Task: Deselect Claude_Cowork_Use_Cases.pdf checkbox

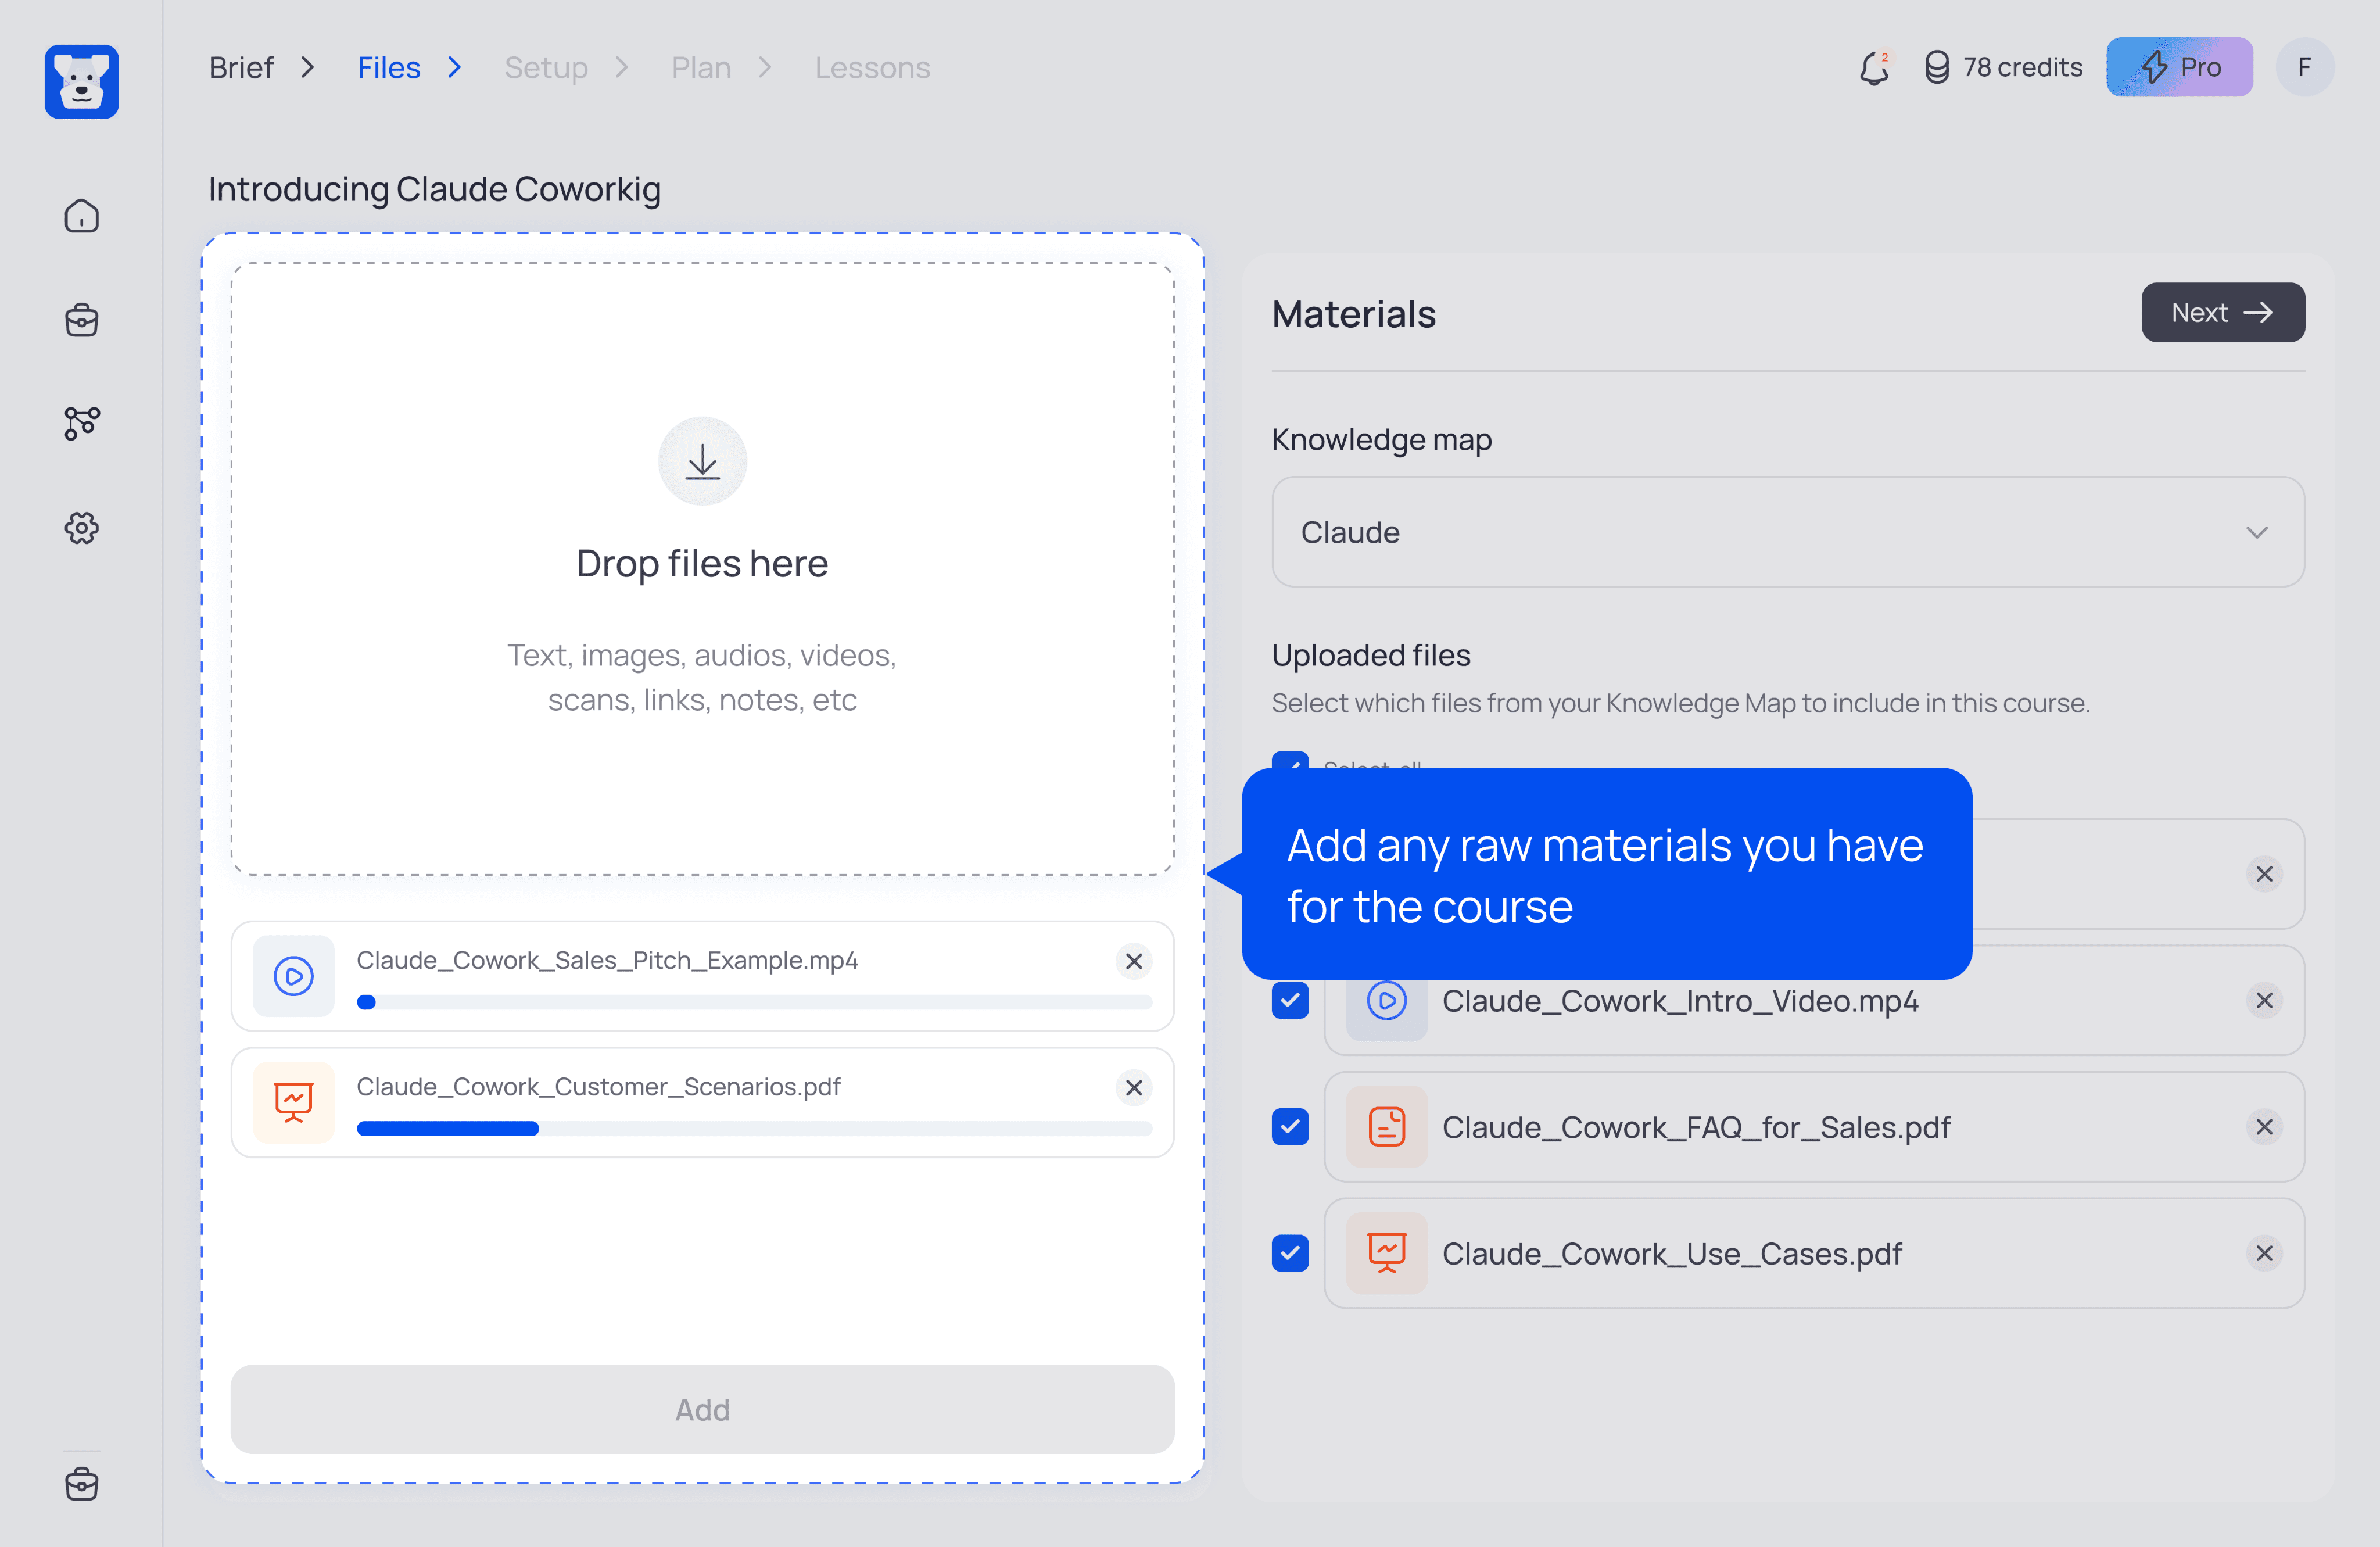Action: click(1290, 1253)
